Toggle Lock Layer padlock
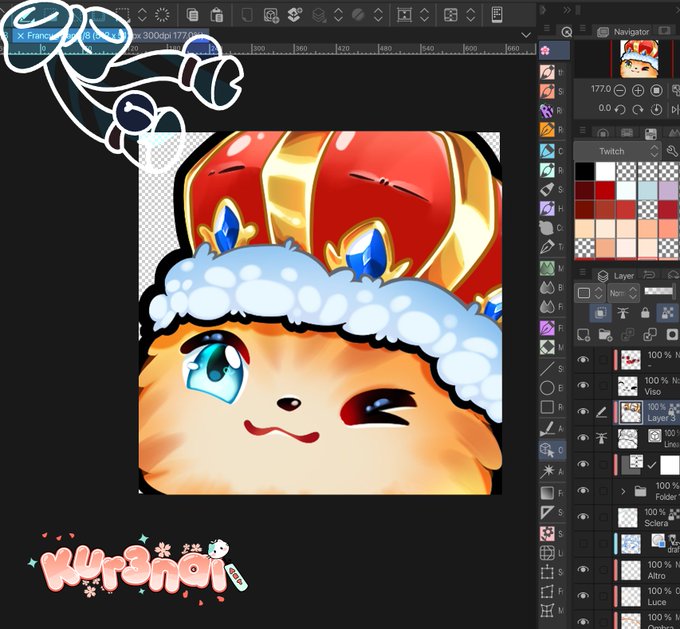This screenshot has width=680, height=629. [x=645, y=313]
